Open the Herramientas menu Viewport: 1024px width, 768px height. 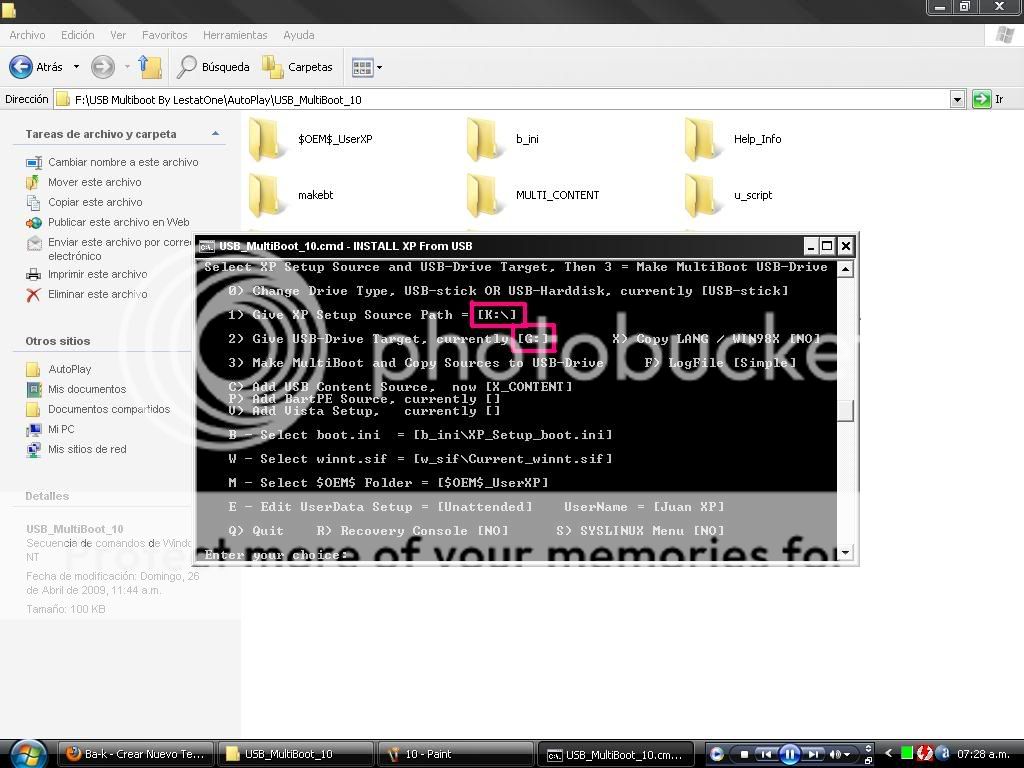pos(235,35)
